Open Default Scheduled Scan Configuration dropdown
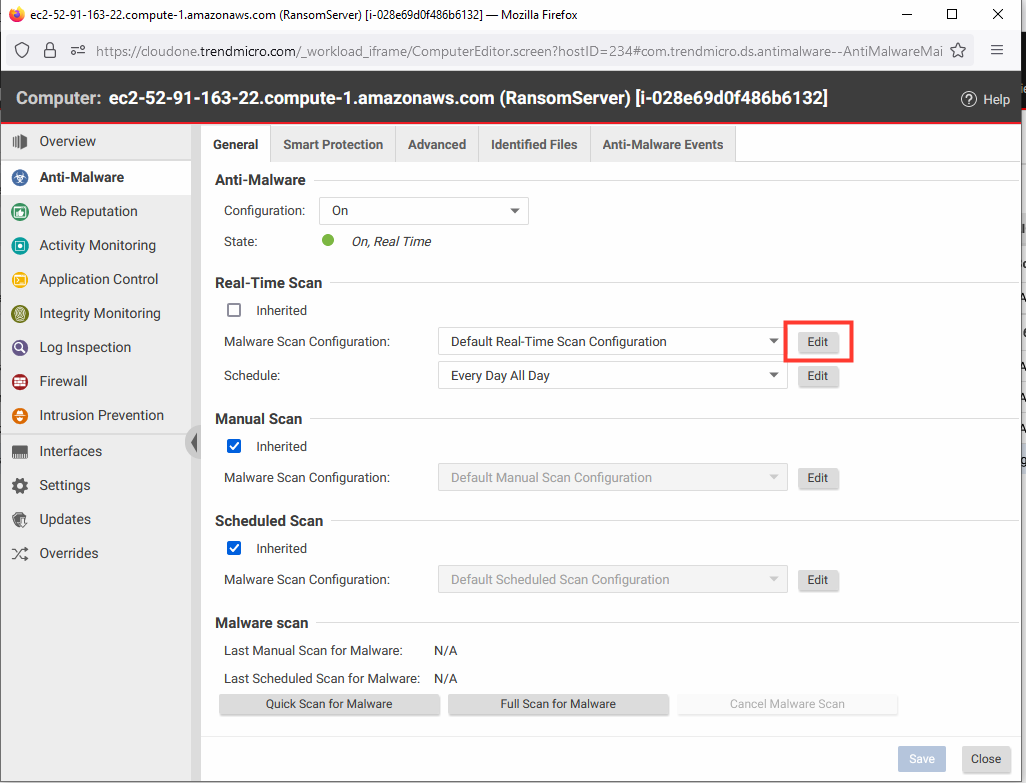 (612, 580)
